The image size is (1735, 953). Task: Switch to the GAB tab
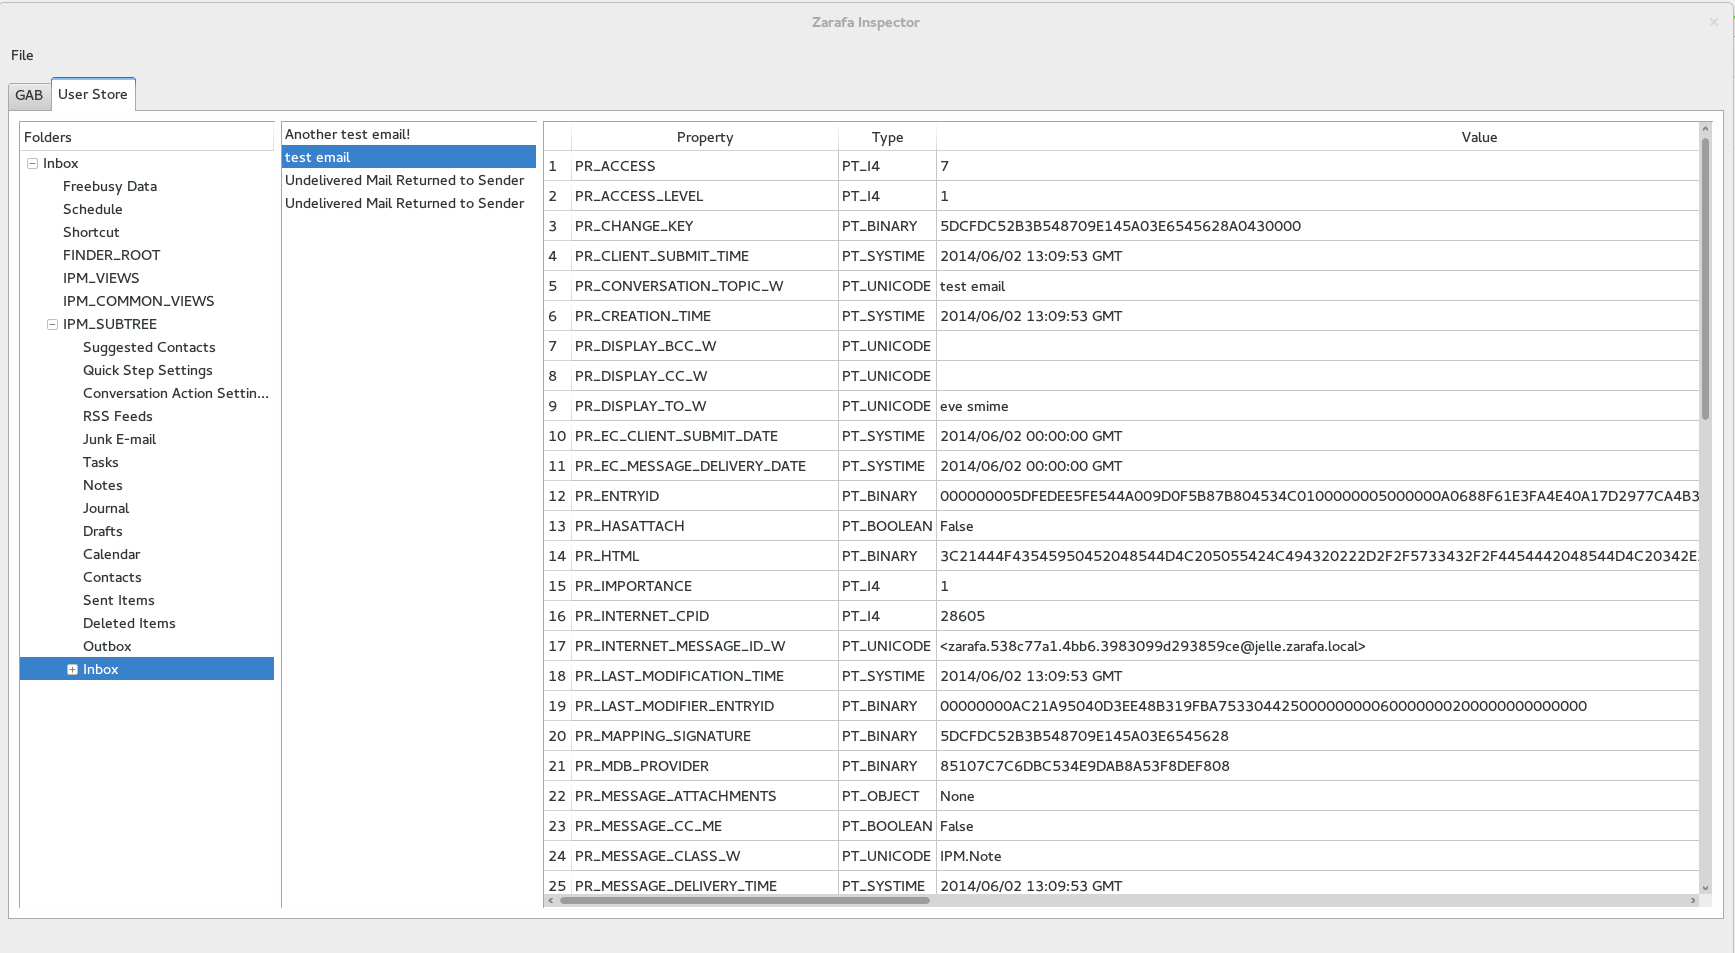(29, 95)
